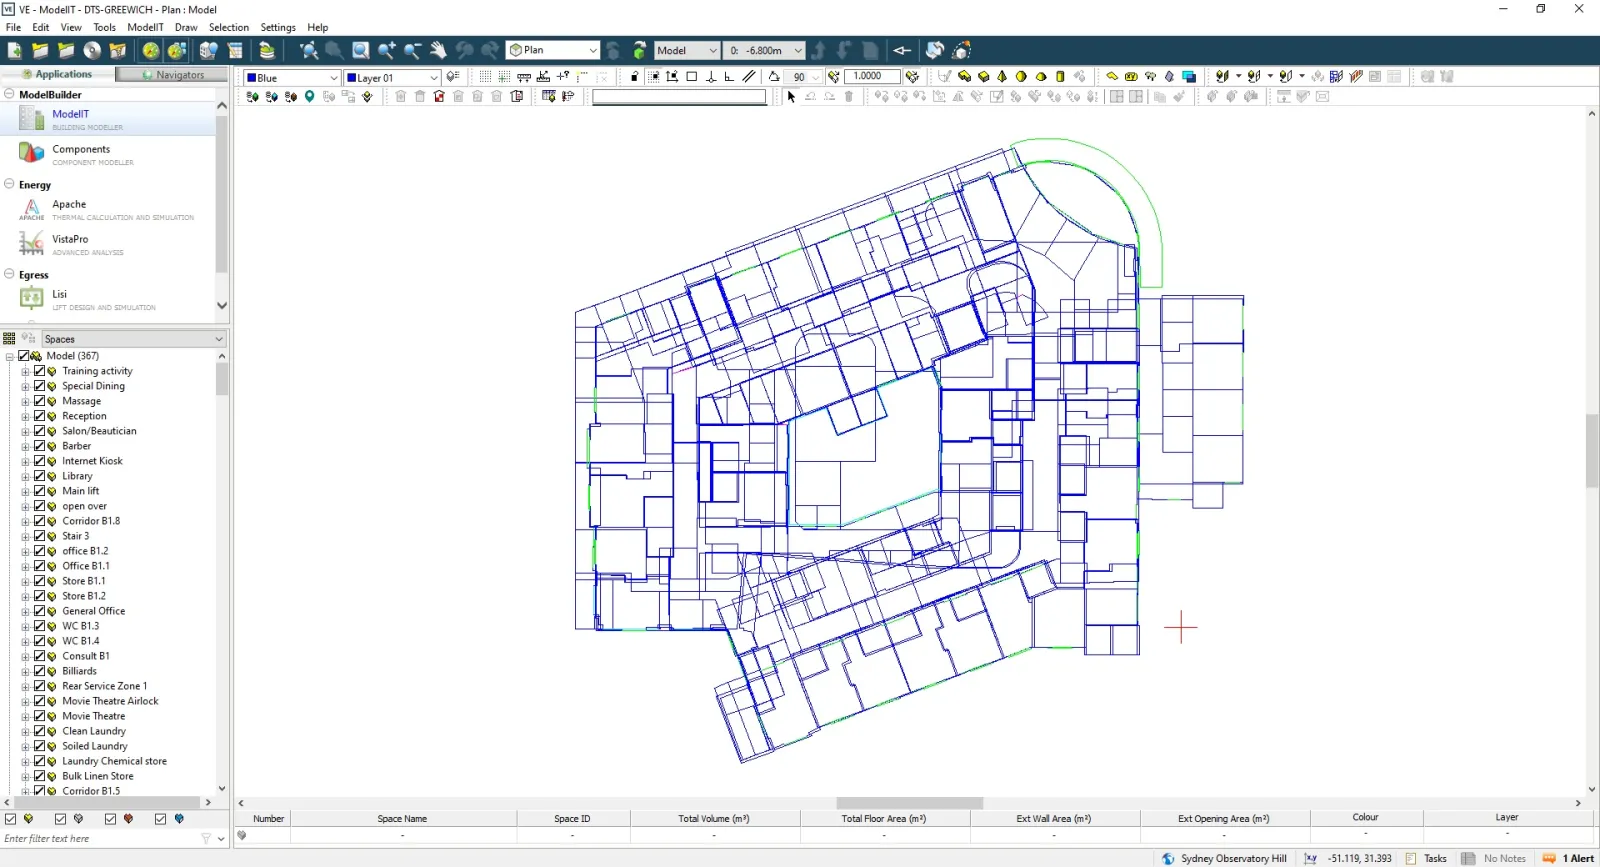
Task: Open the Spaces browser dropdown
Action: 134,339
